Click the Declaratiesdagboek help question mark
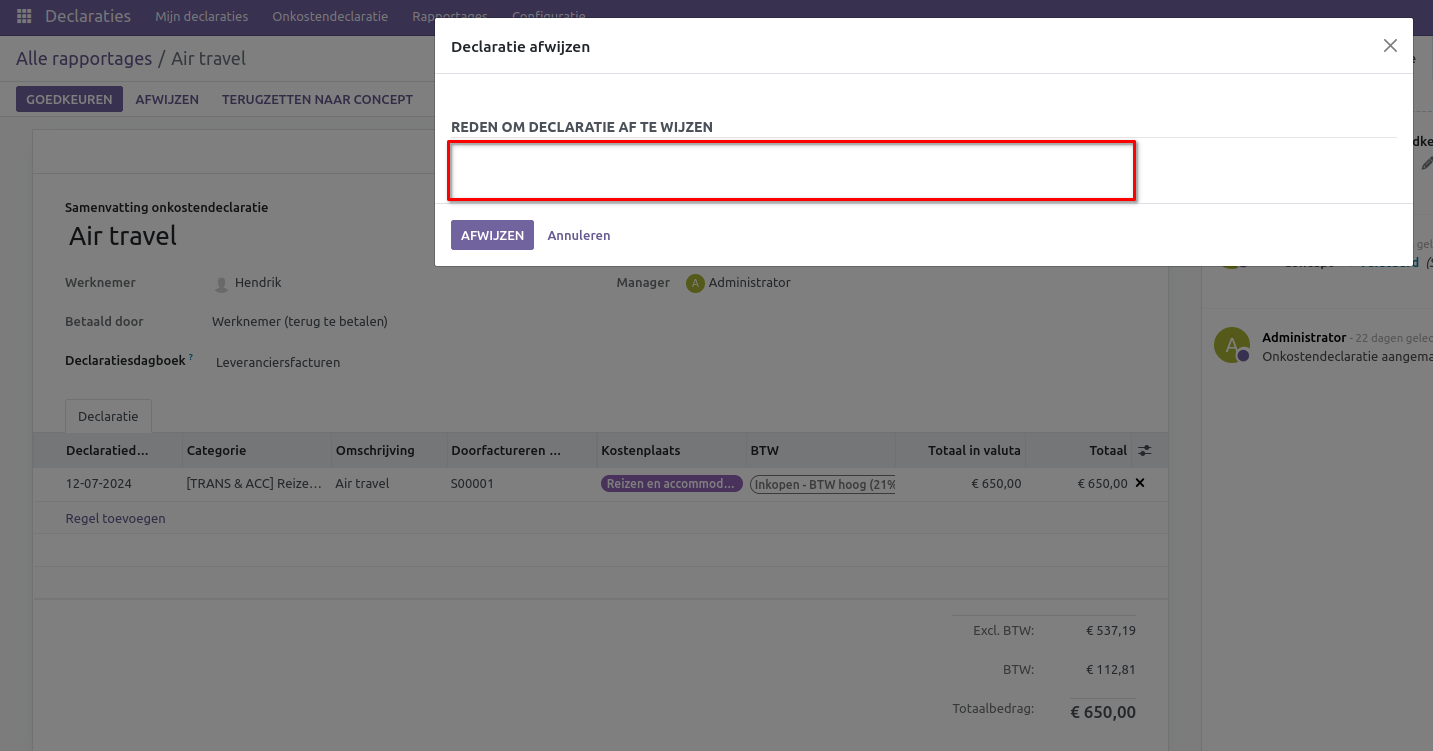This screenshot has width=1433, height=751. 191,357
